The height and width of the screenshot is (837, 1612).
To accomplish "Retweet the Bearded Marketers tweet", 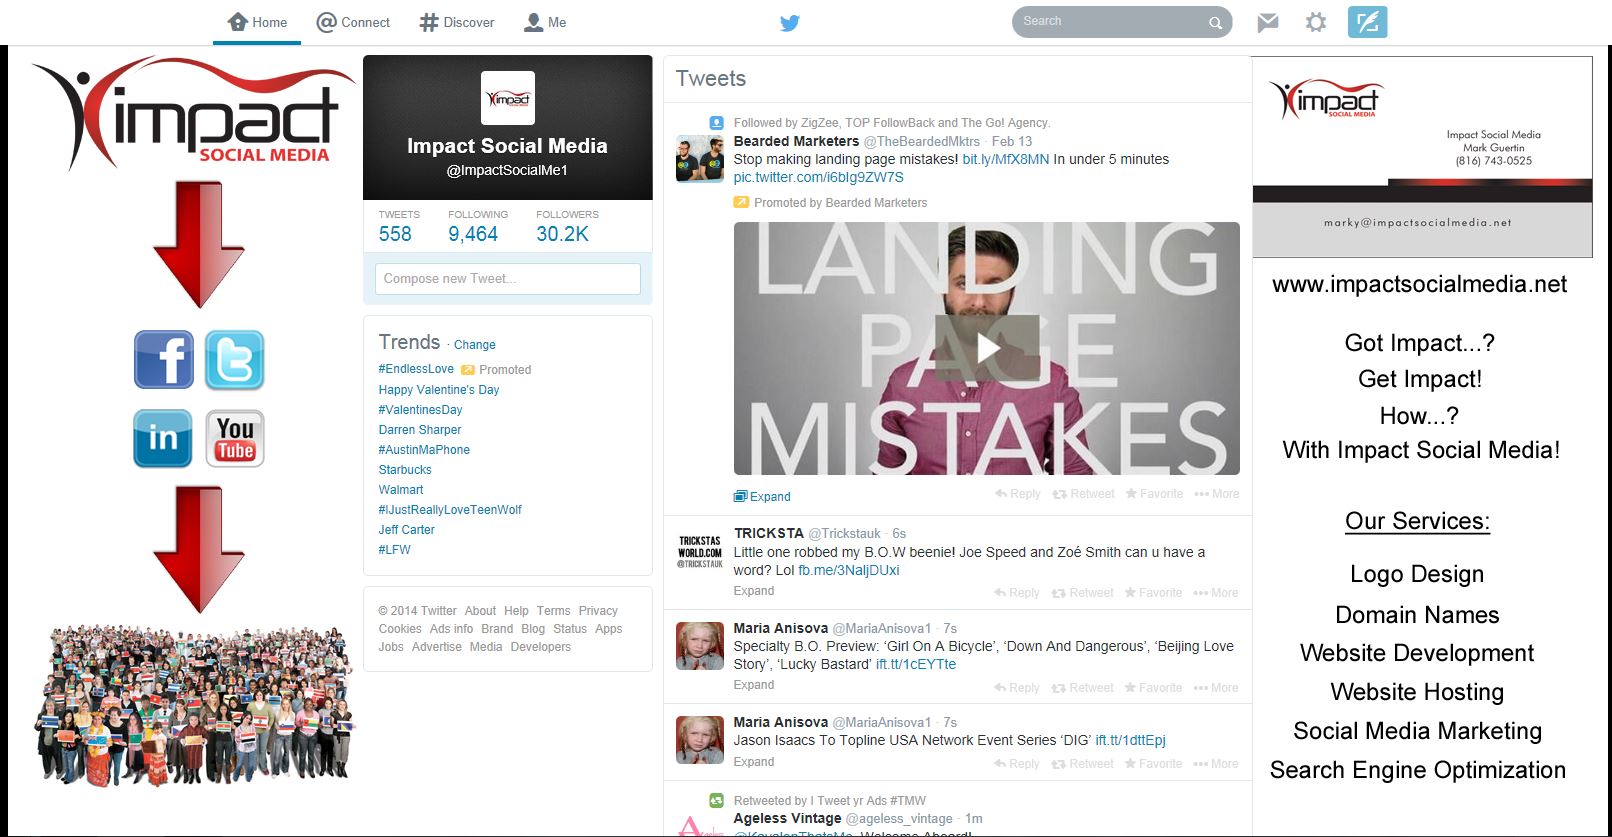I will (1084, 494).
